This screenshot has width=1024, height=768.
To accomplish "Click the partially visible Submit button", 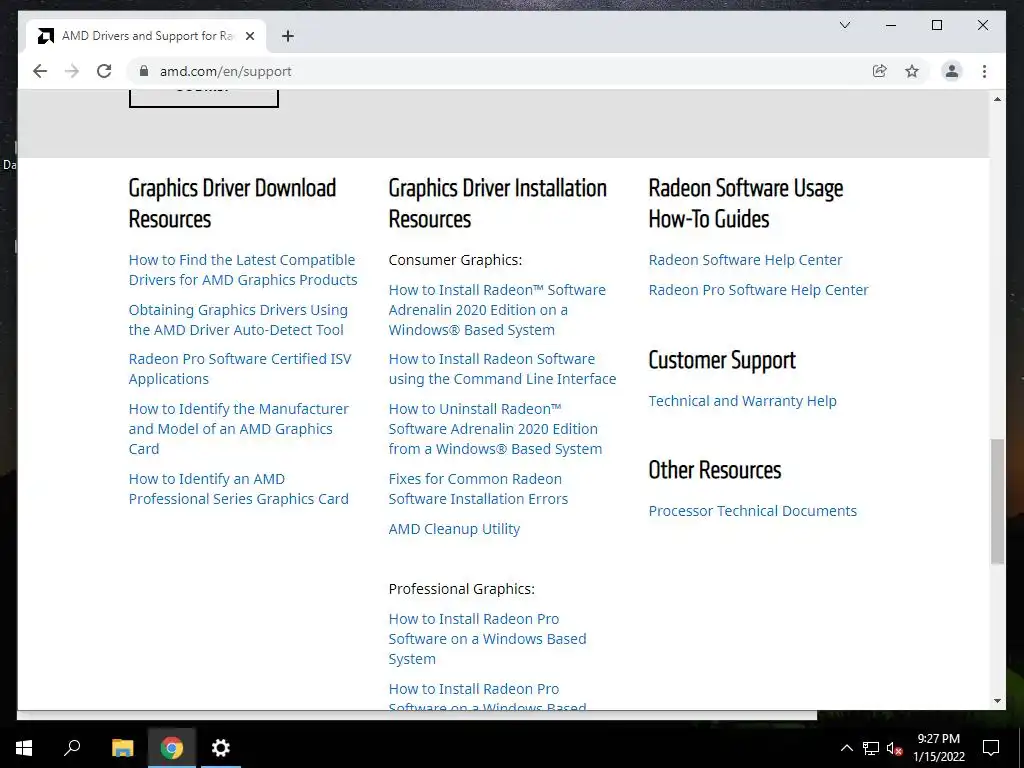I will (204, 98).
